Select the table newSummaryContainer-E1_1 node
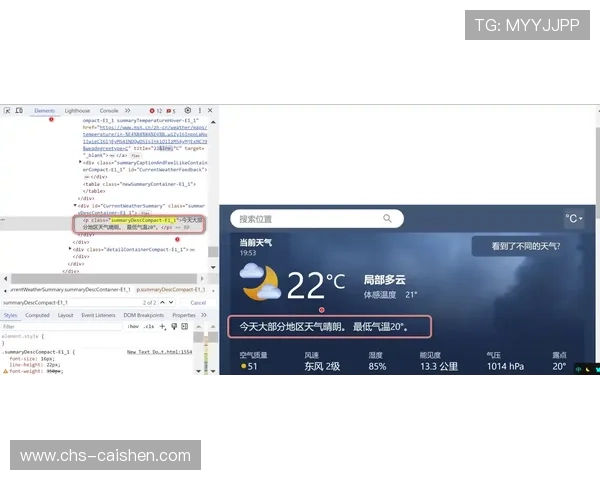Viewport: 600px width, 480px height. [x=139, y=184]
